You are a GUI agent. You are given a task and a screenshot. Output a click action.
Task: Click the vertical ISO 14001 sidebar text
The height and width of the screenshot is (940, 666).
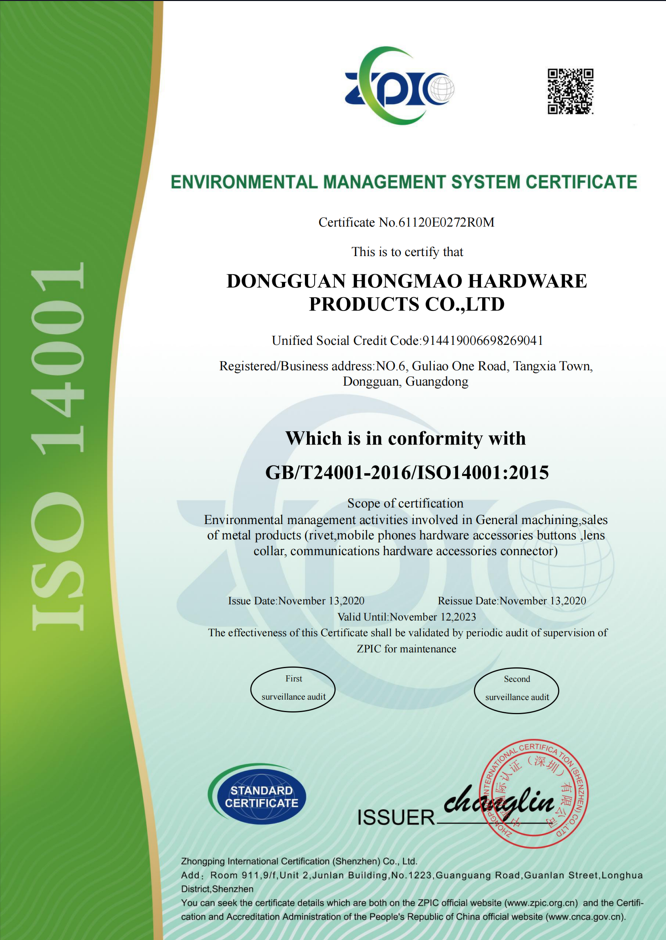58,446
